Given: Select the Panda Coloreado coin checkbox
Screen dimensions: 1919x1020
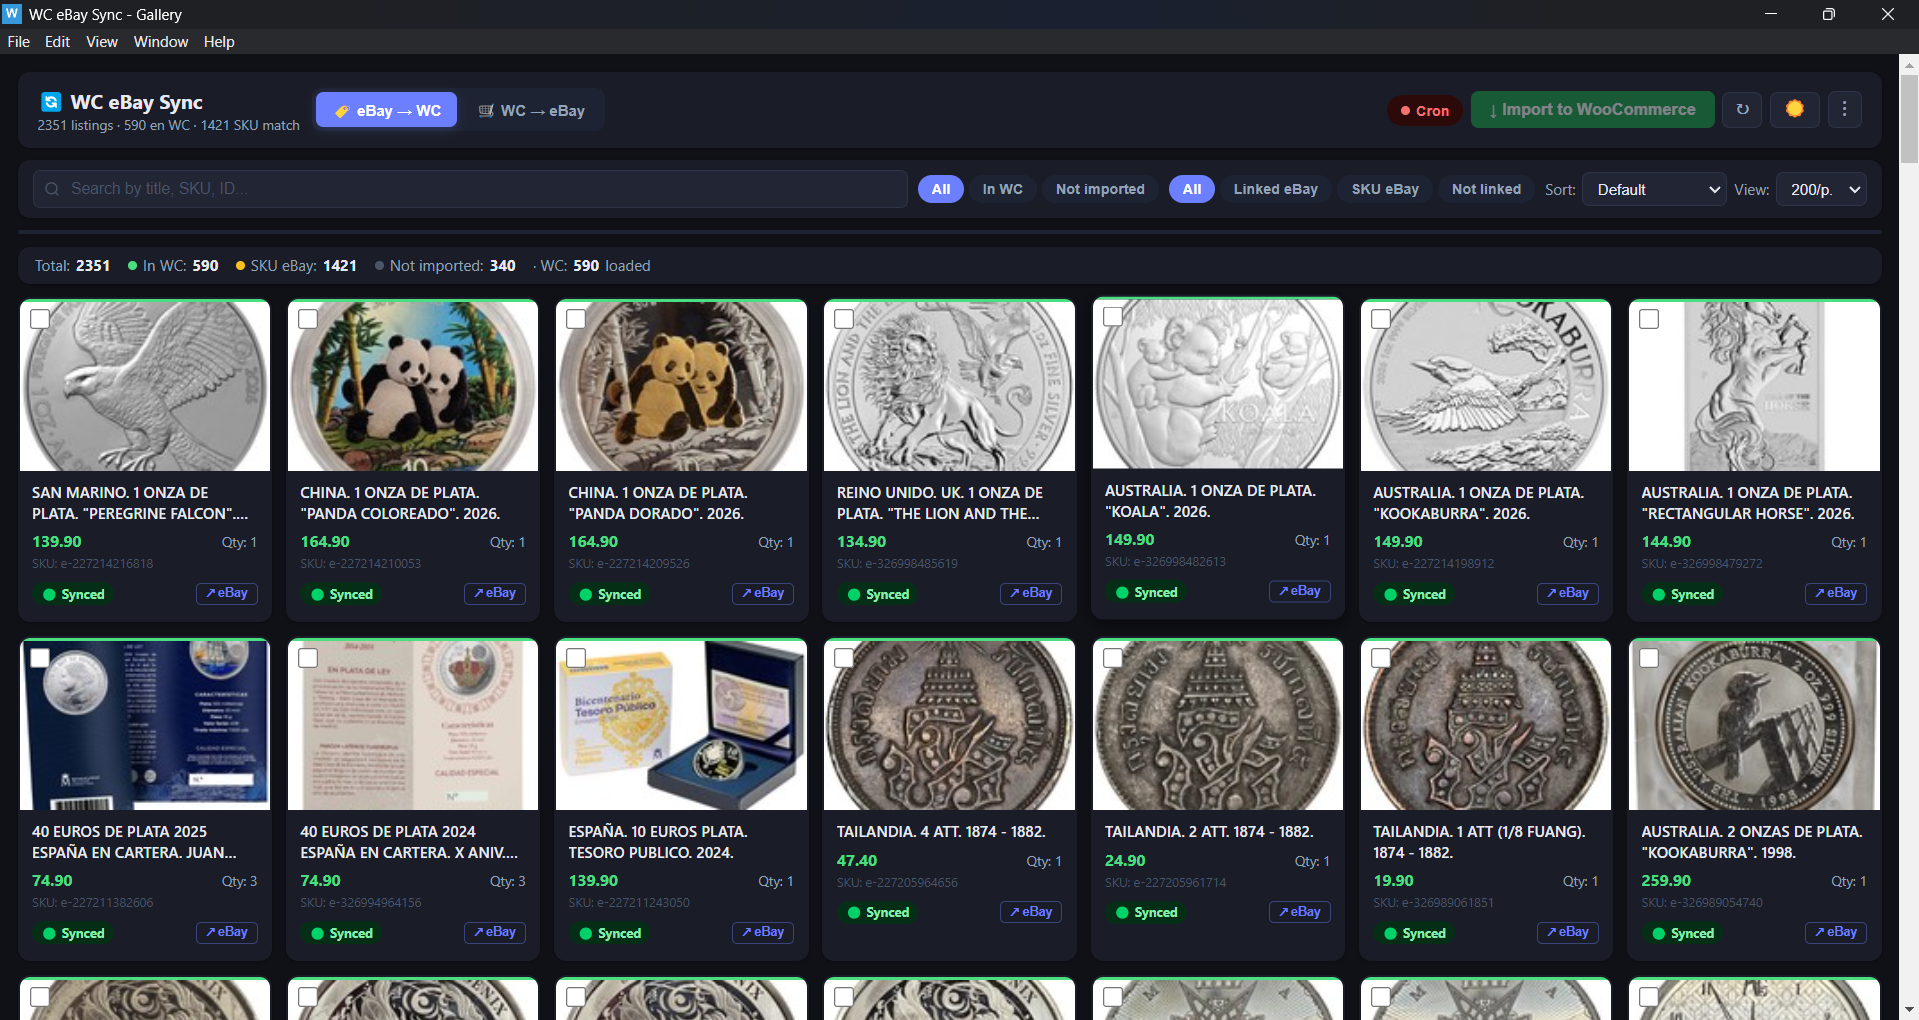Looking at the screenshot, I should tap(308, 319).
